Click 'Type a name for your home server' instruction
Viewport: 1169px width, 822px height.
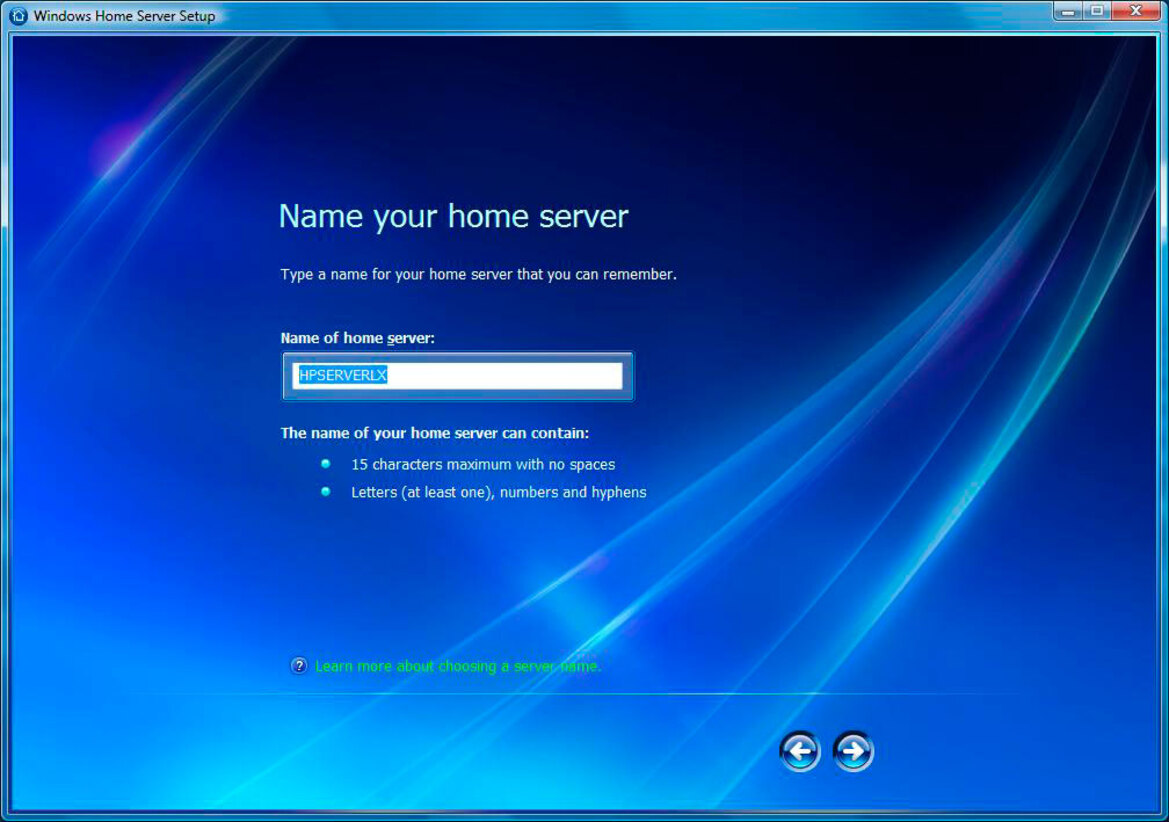click(479, 274)
